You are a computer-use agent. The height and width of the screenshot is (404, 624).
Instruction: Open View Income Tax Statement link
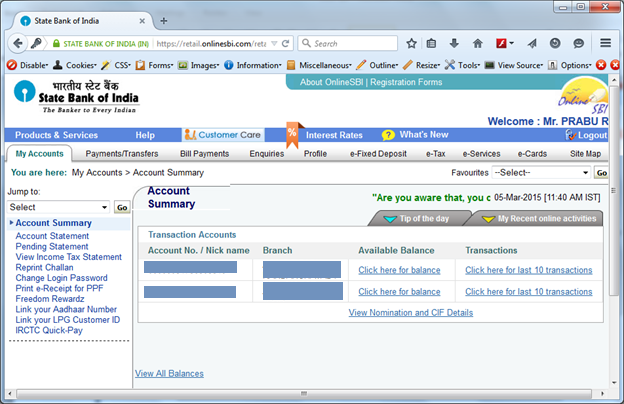click(x=68, y=257)
